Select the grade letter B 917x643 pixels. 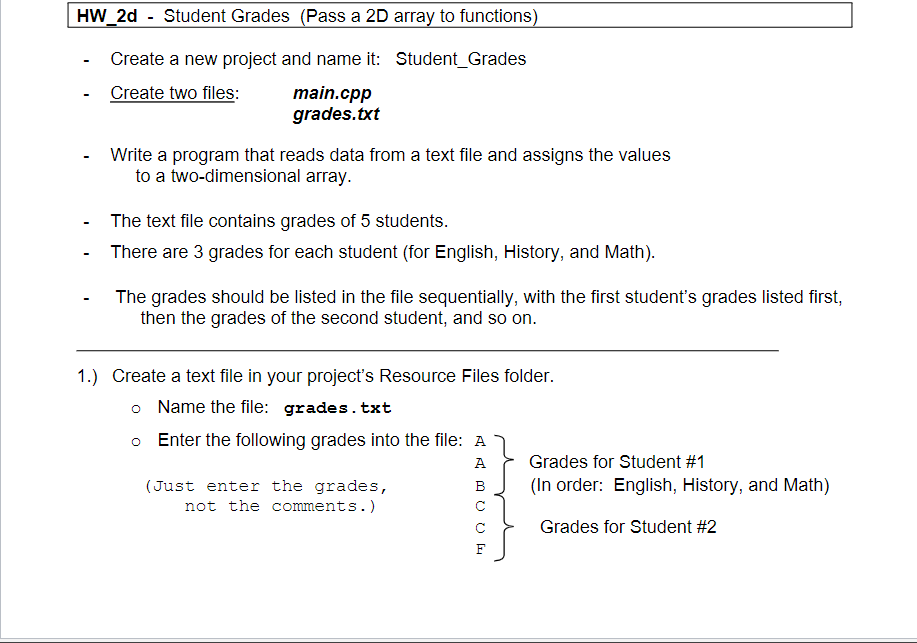point(480,485)
